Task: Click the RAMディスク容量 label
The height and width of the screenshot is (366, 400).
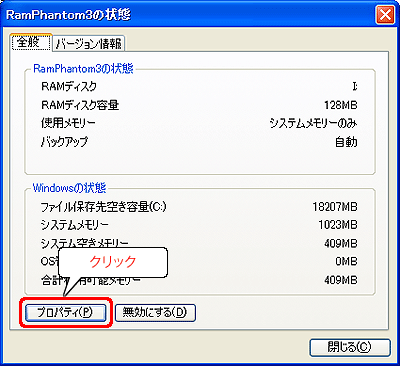Action: (x=80, y=105)
